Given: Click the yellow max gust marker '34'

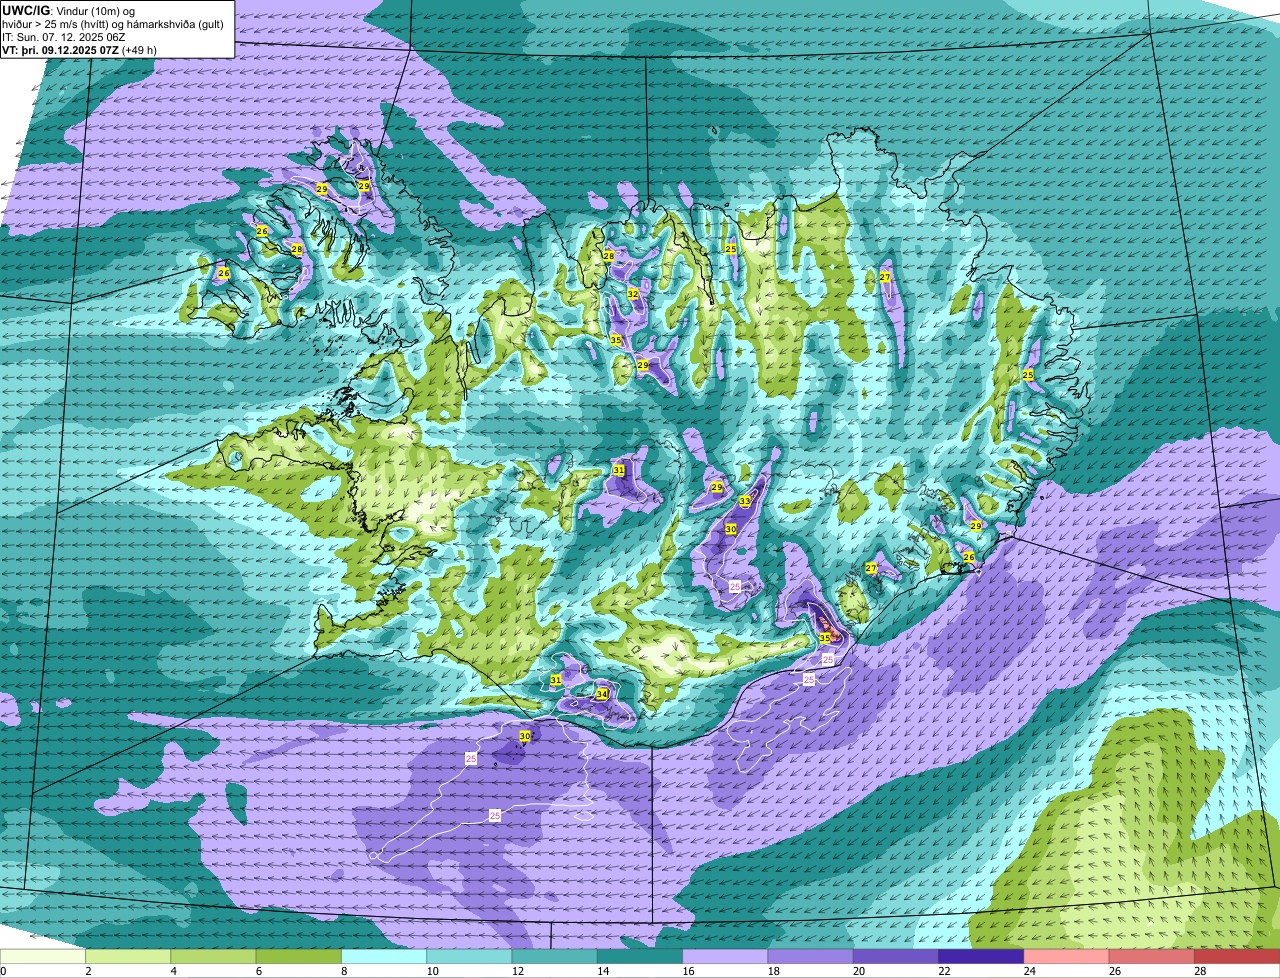Looking at the screenshot, I should tap(602, 694).
